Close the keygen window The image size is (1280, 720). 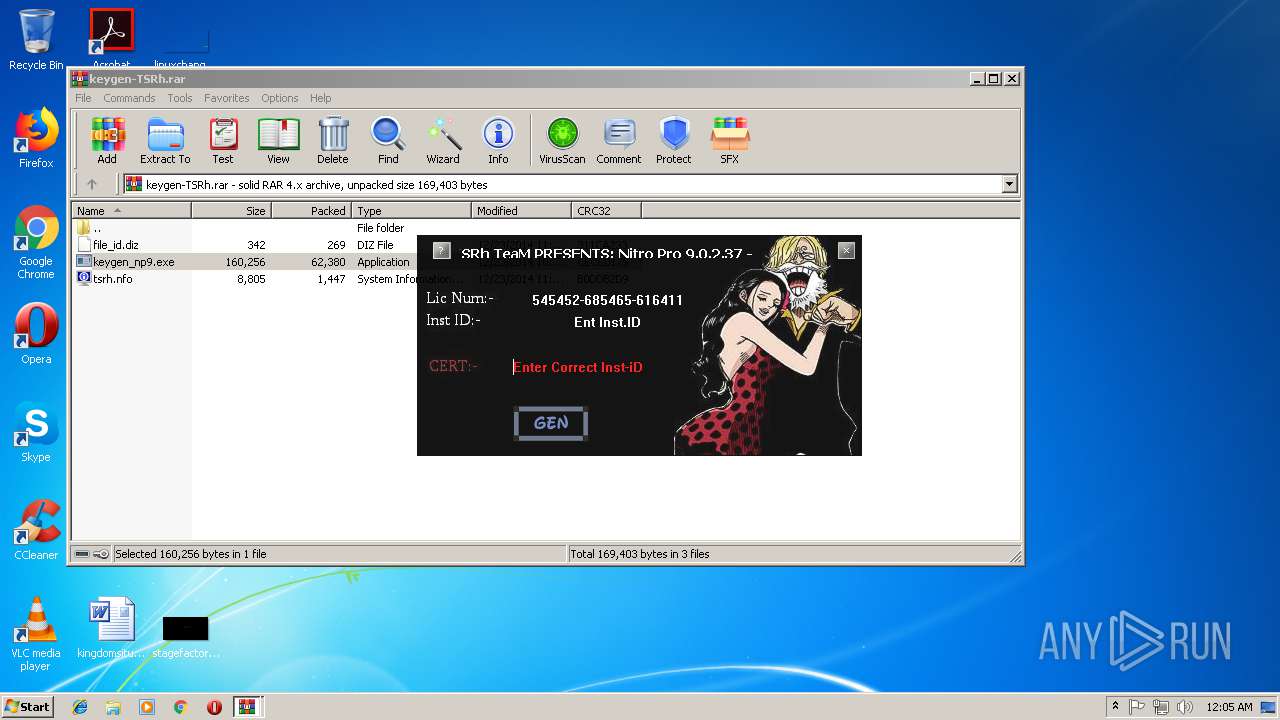coord(846,251)
